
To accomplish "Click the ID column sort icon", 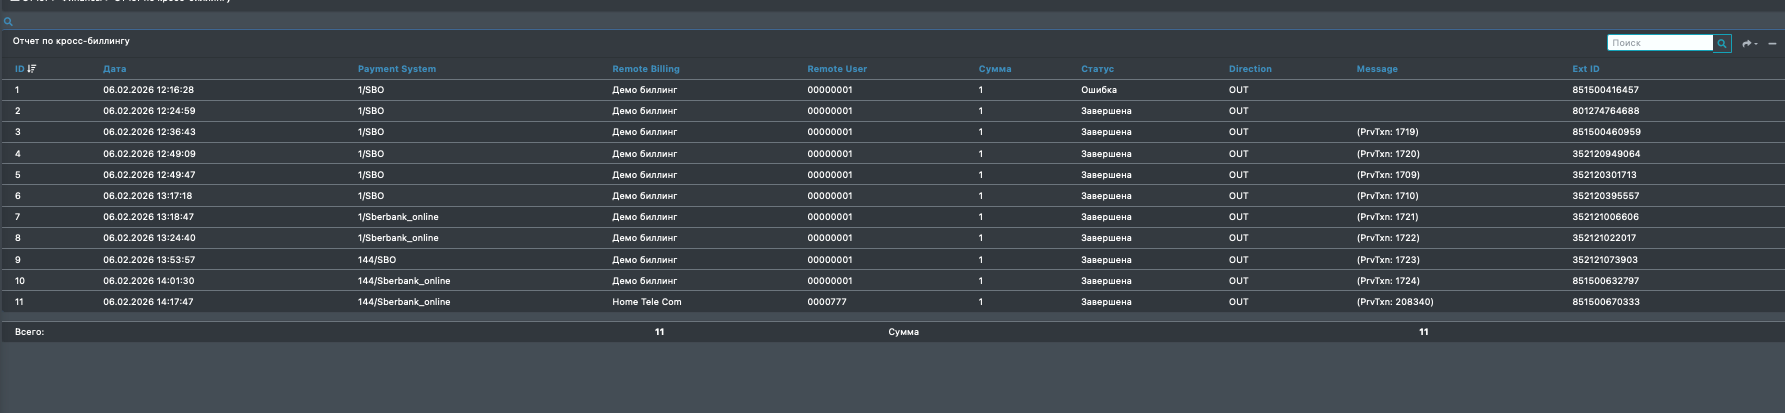I will pyautogui.click(x=32, y=69).
